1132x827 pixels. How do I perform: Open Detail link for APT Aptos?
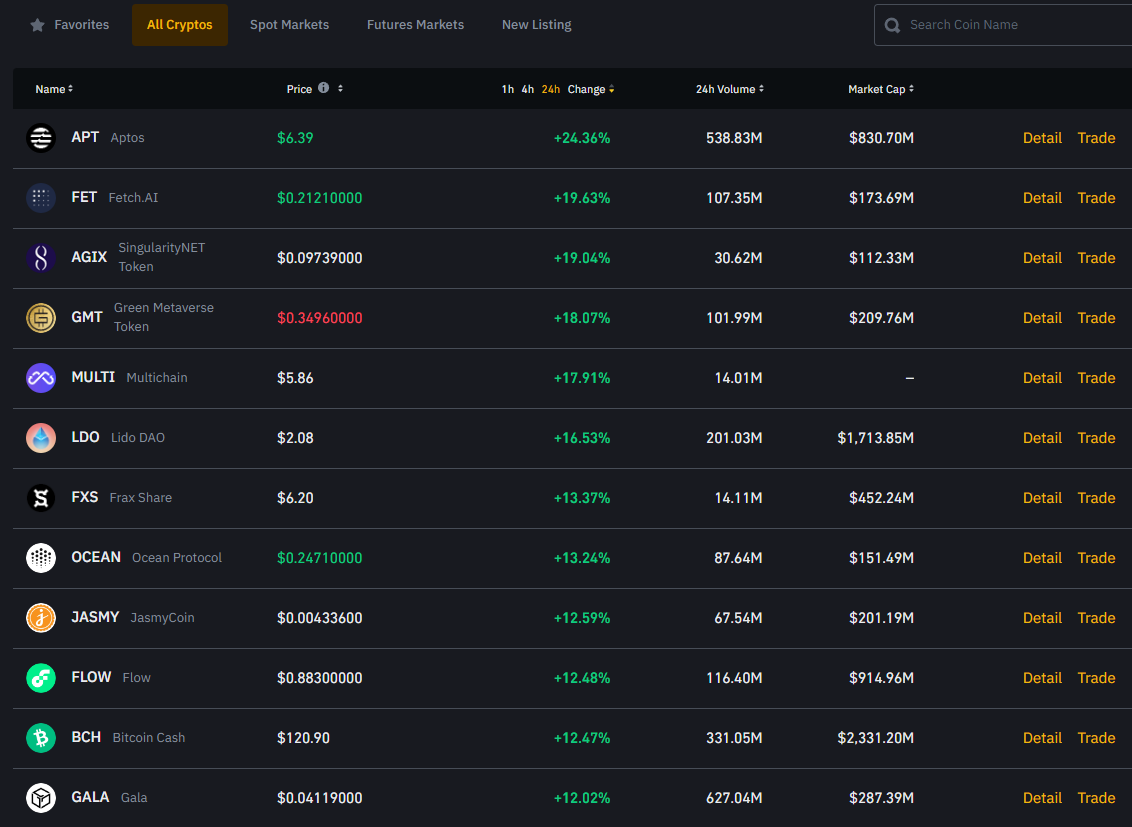tap(1042, 138)
